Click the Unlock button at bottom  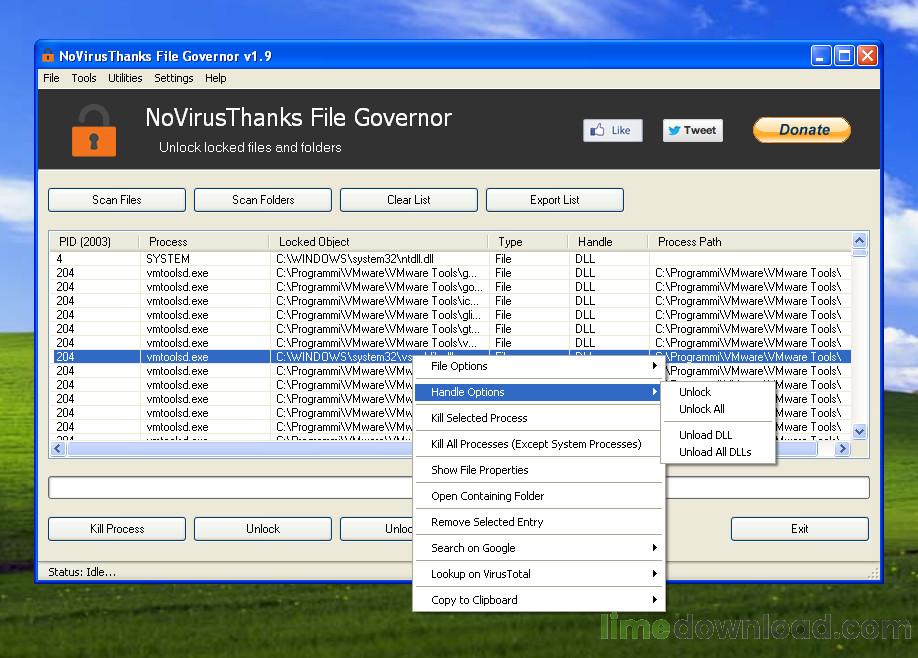(x=263, y=529)
